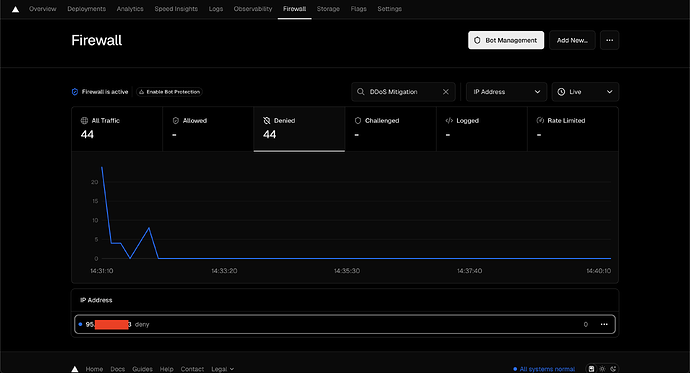Click the crossed shield icon on Denied
Image resolution: width=690 pixels, height=373 pixels.
click(x=267, y=121)
